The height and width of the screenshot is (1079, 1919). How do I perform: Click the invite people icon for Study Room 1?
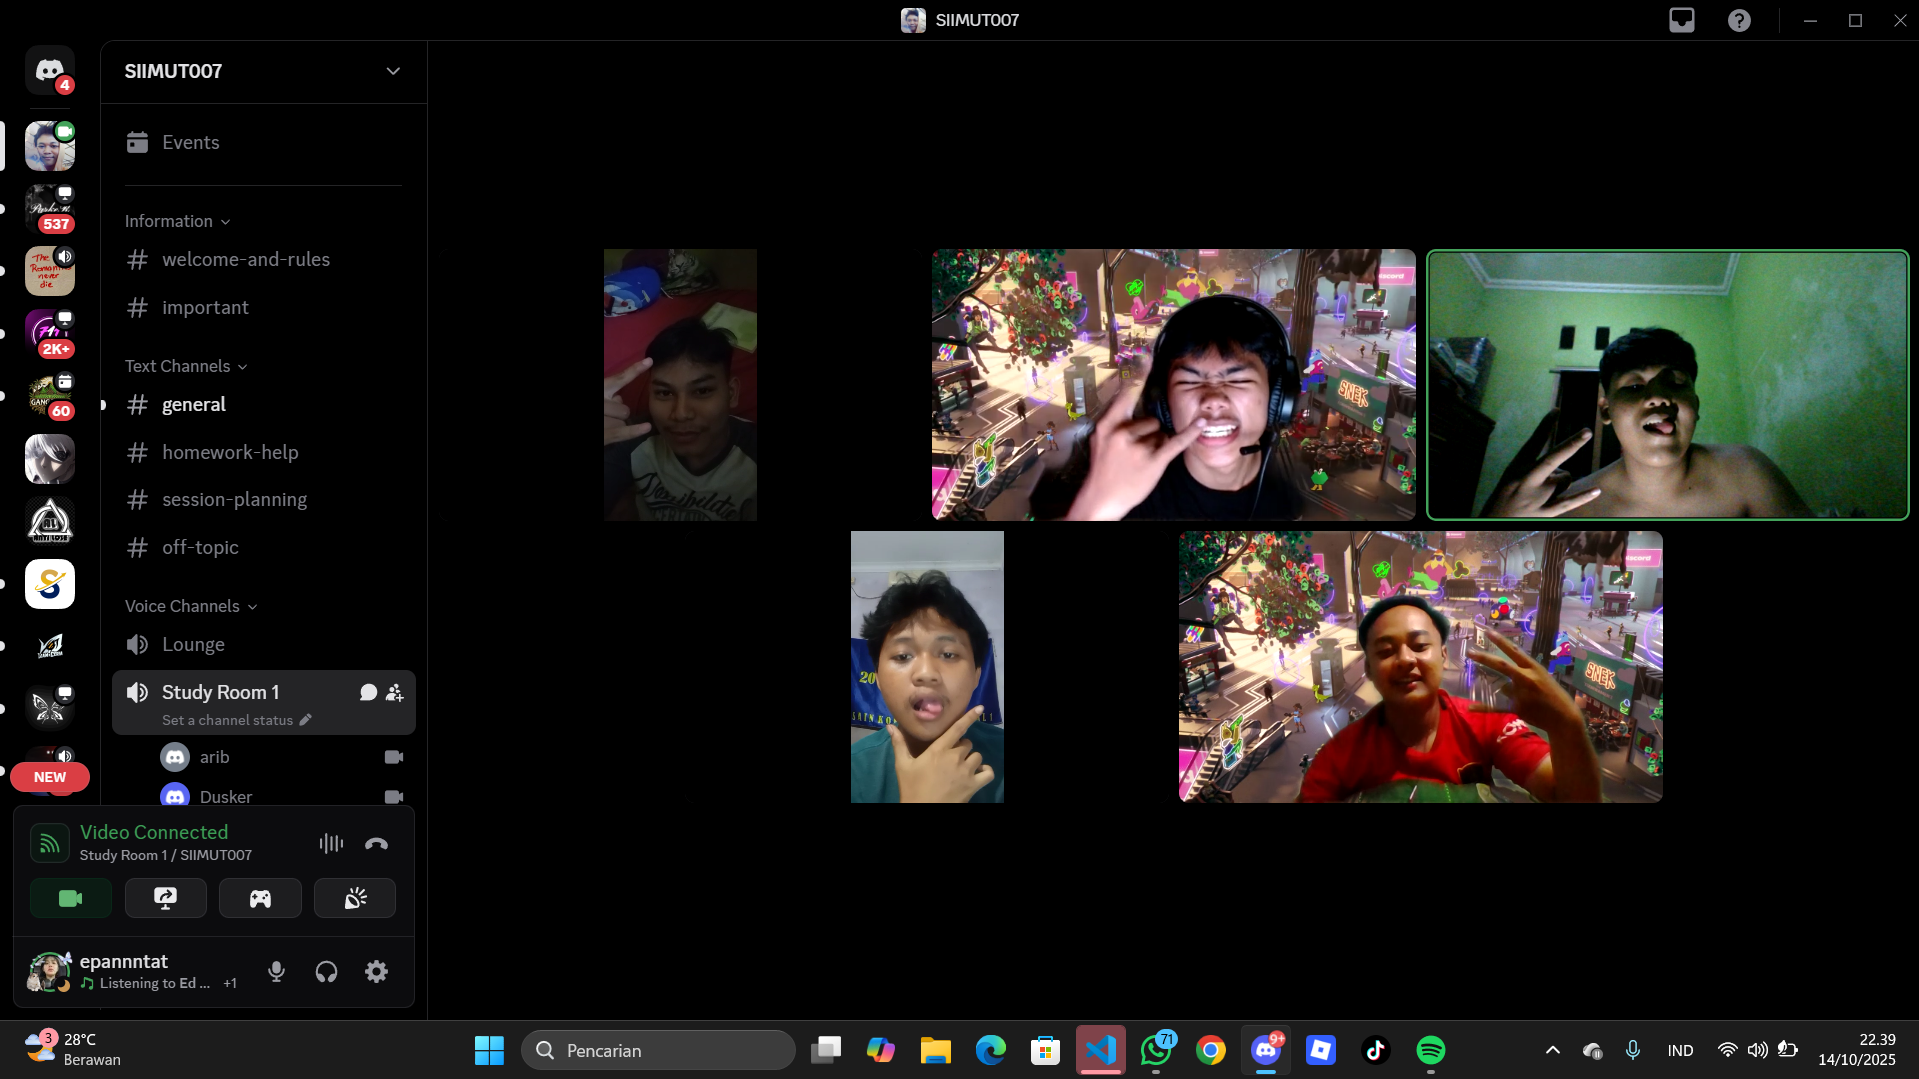tap(395, 692)
